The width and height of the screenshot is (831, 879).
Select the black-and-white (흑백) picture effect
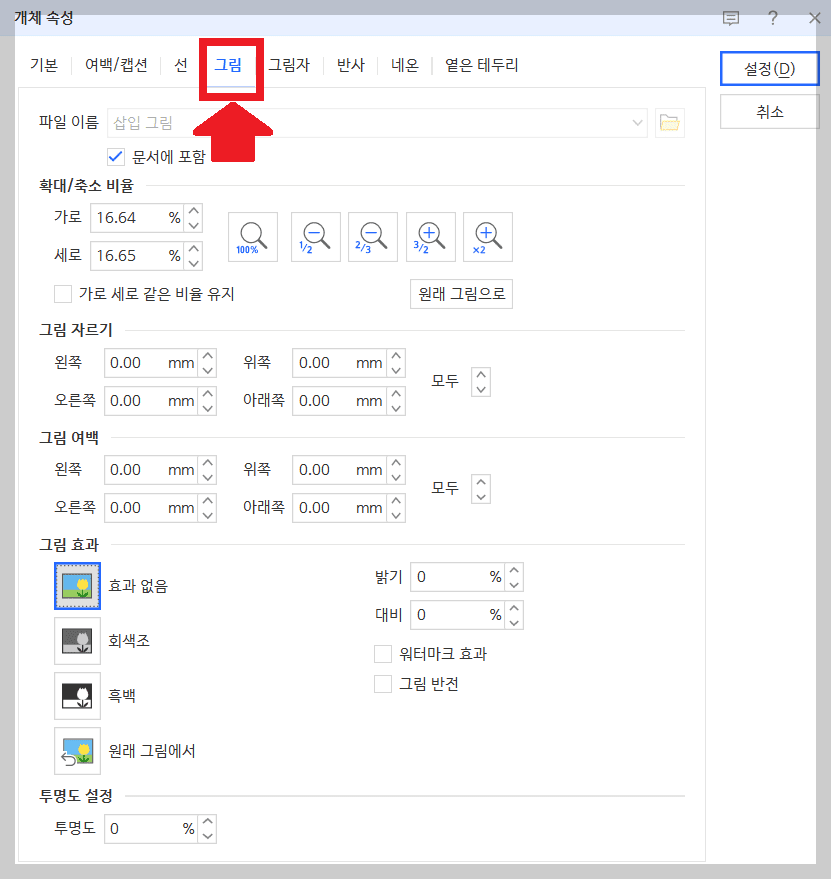77,696
